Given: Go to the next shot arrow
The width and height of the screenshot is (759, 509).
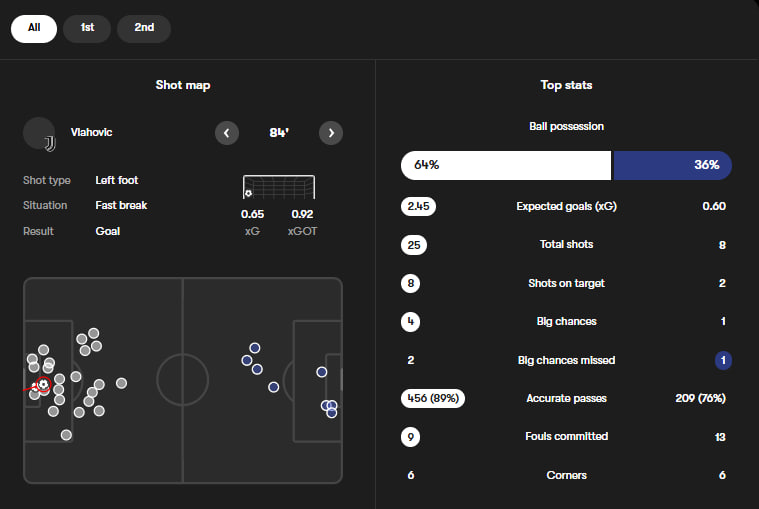Looking at the screenshot, I should [x=331, y=133].
